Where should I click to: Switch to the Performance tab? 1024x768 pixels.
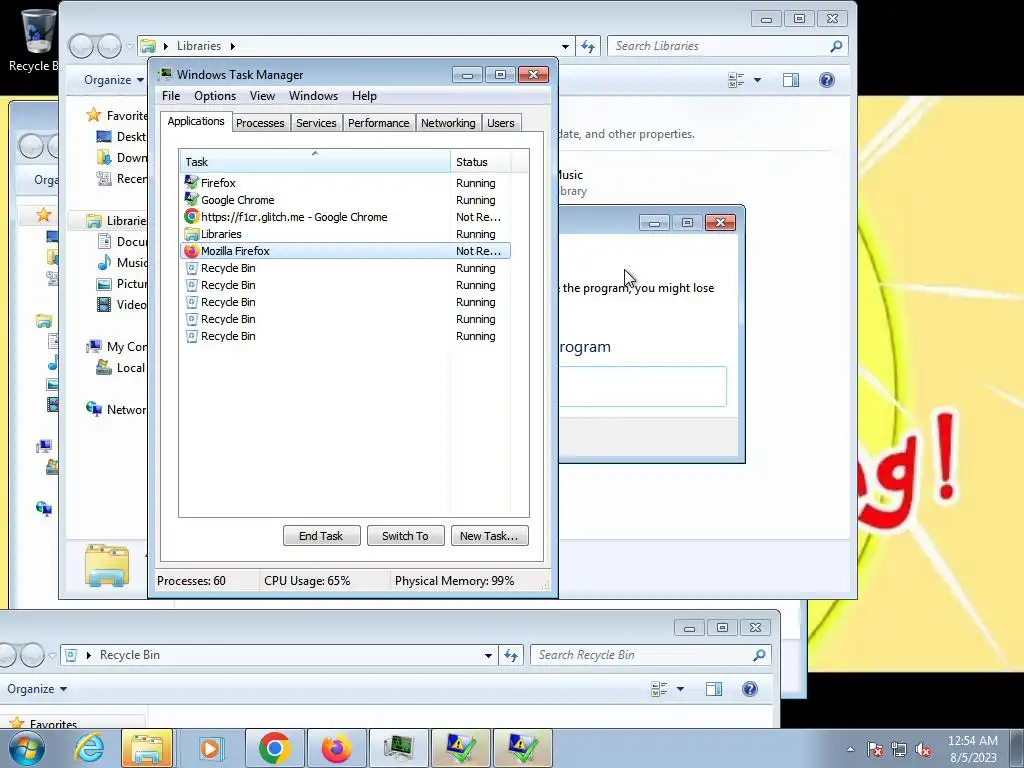click(x=378, y=123)
